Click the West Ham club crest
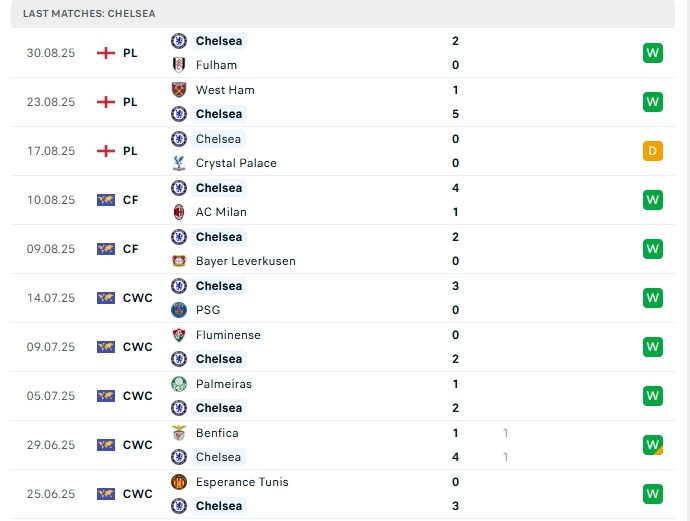Viewport: 690px width, 521px height. [x=179, y=90]
